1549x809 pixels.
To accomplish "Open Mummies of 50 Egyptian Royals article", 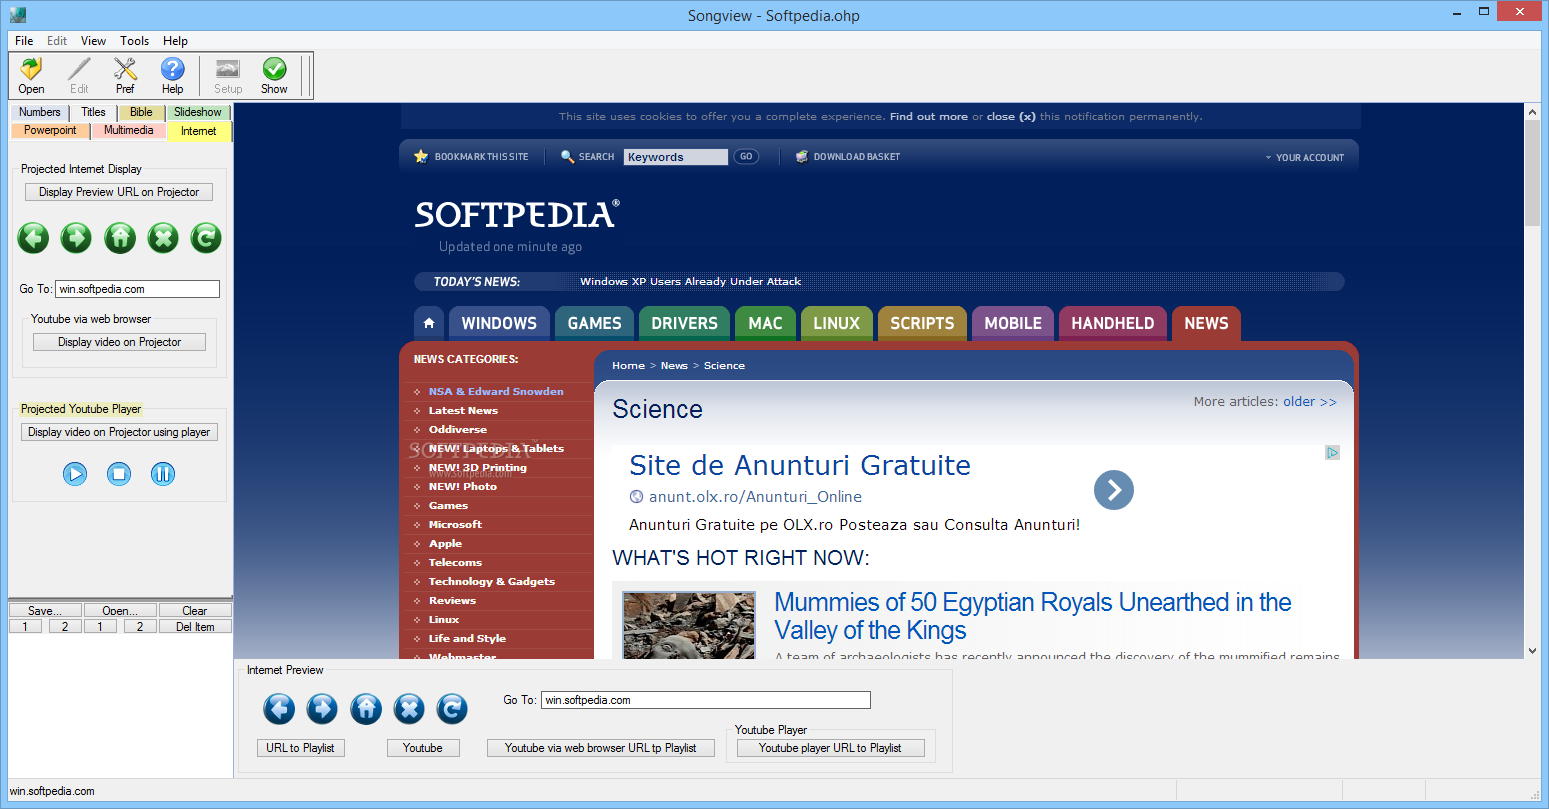I will click(1032, 616).
